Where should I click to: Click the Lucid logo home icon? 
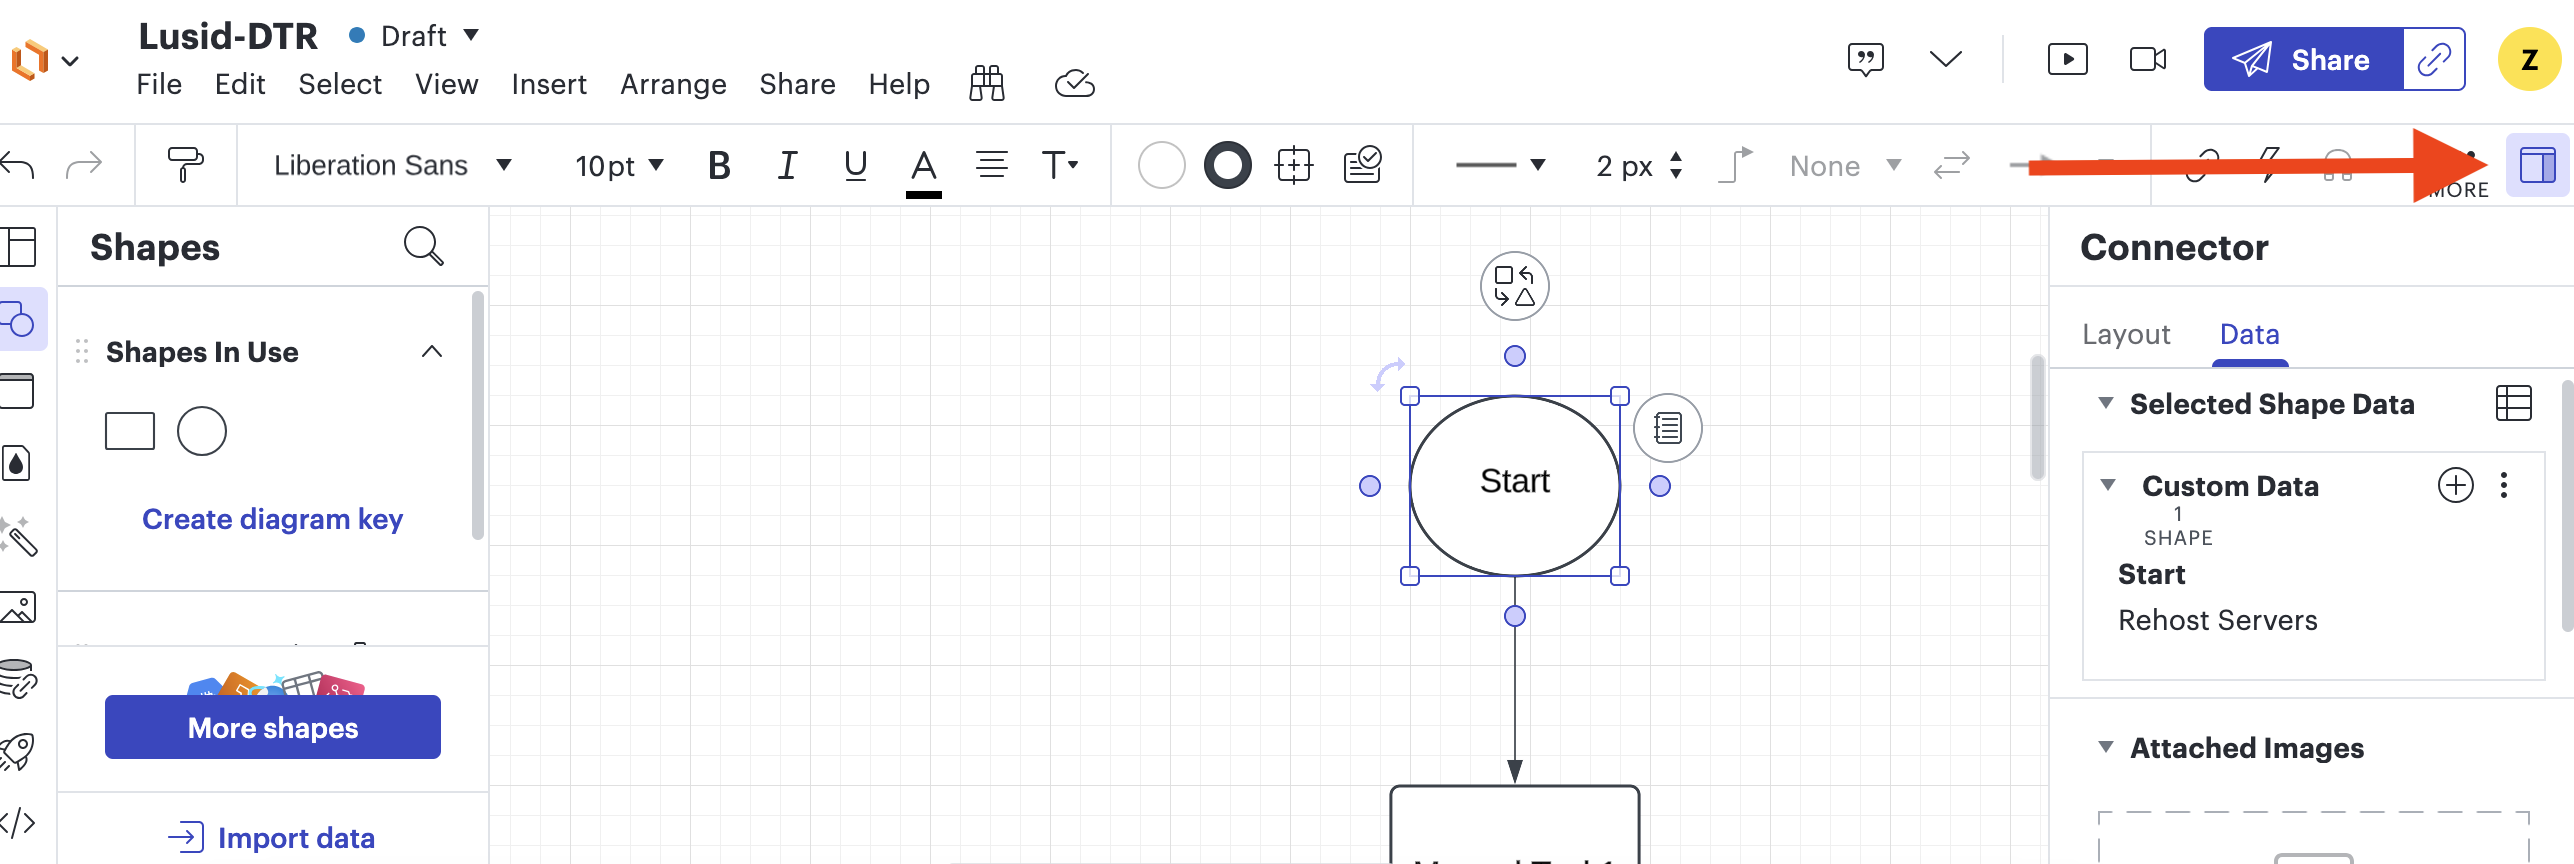30,60
